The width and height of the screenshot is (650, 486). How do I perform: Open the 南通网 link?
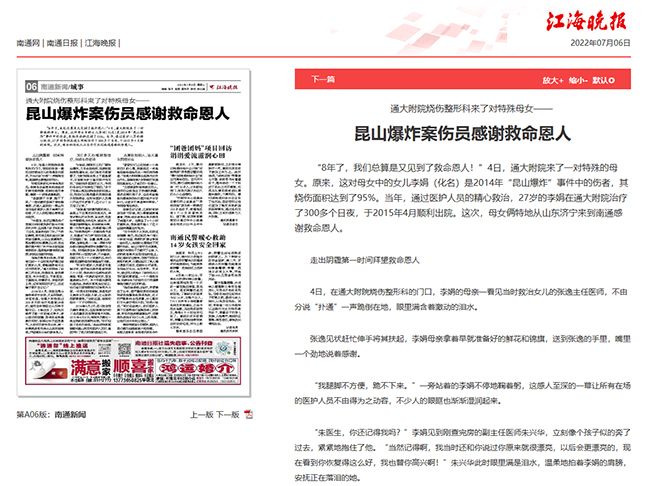[29, 44]
